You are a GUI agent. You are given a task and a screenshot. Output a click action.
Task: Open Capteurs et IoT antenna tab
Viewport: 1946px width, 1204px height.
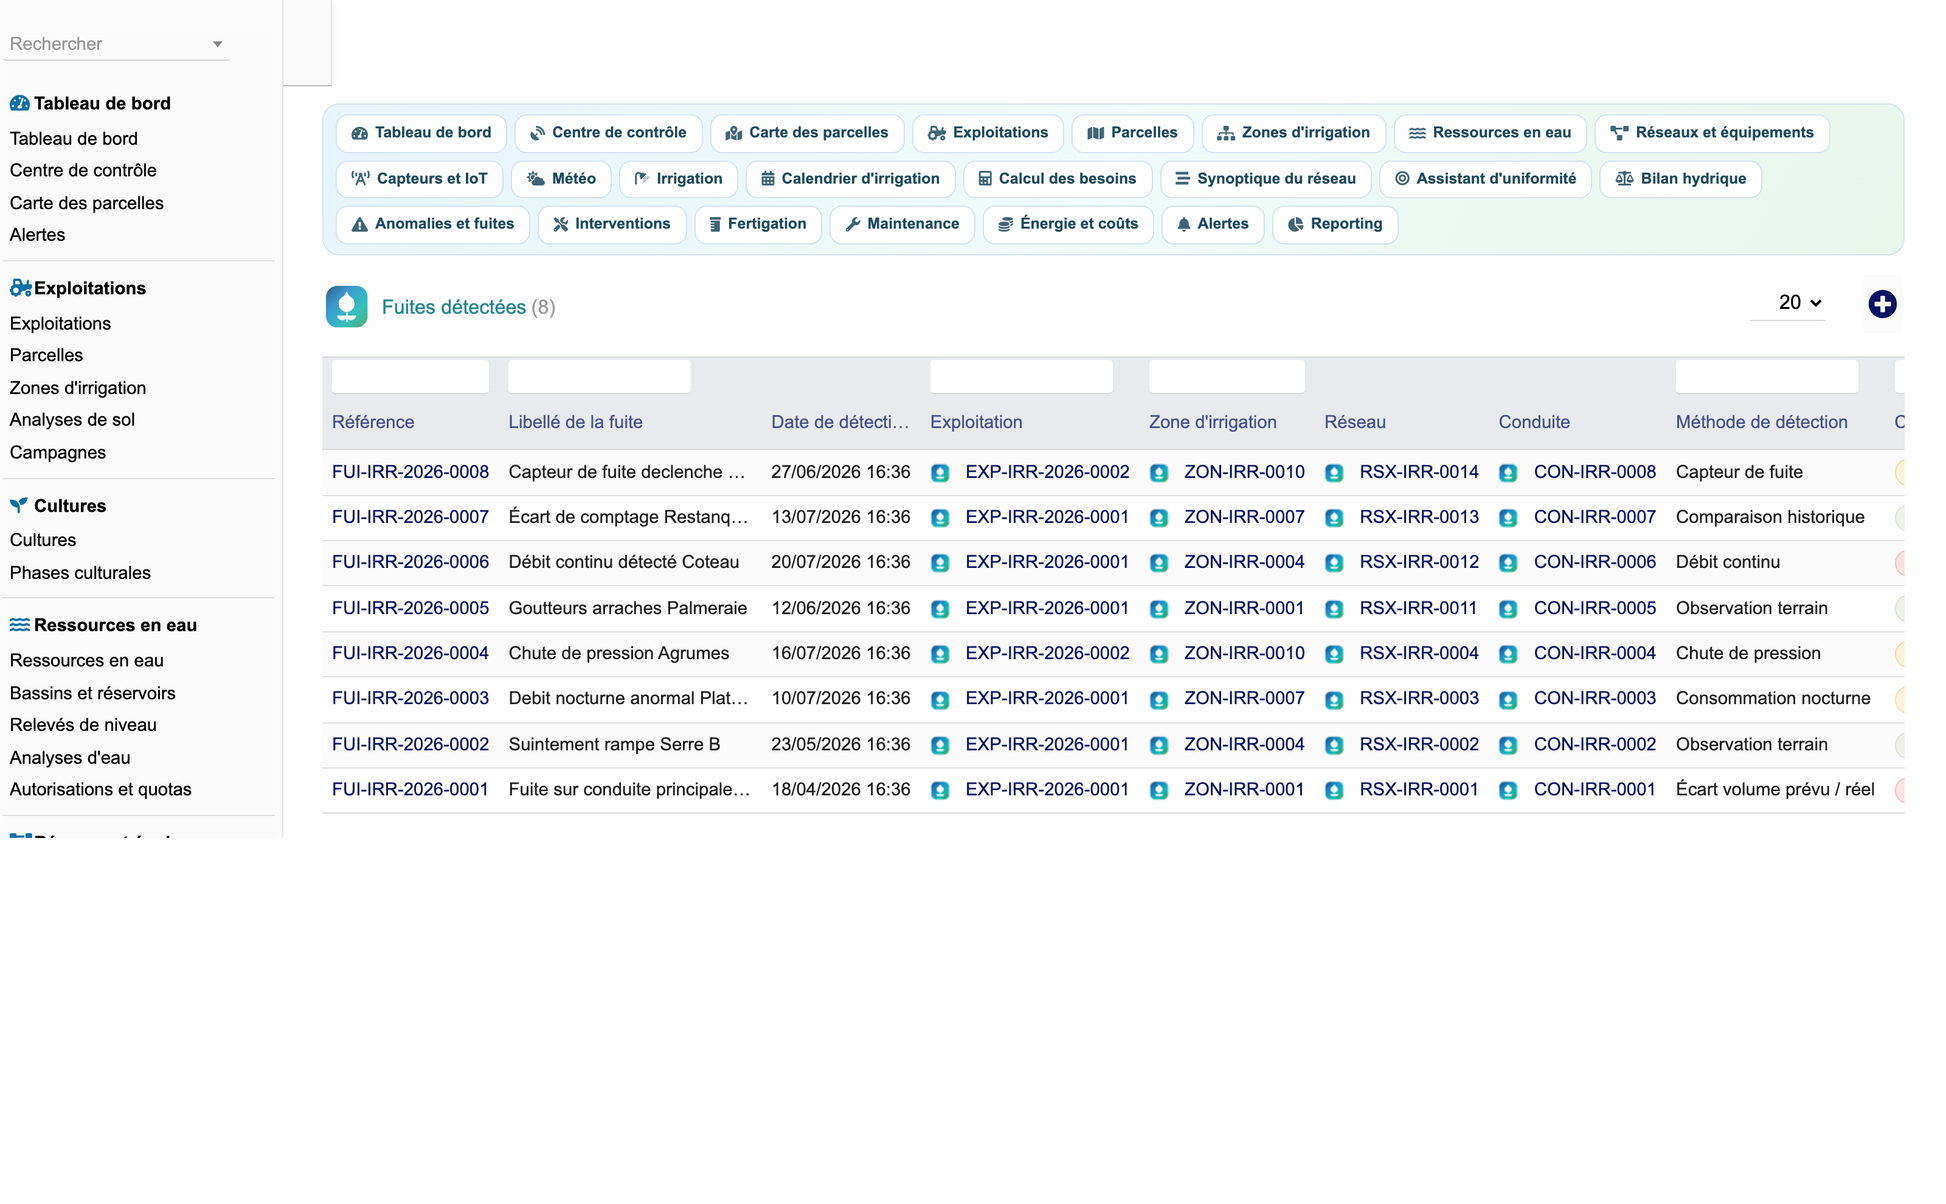pyautogui.click(x=419, y=179)
